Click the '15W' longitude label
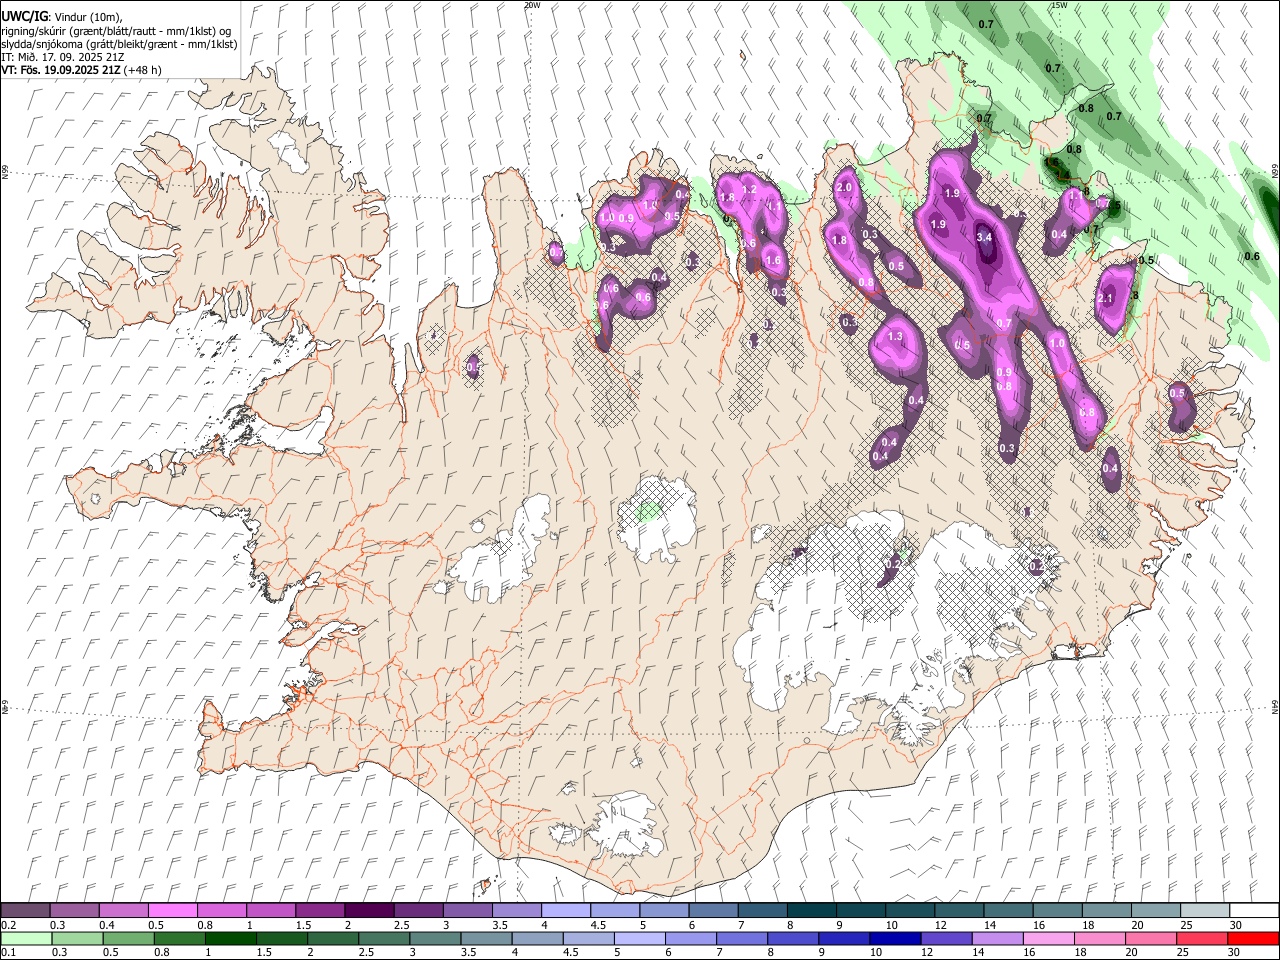Viewport: 1280px width, 960px height. click(1059, 5)
